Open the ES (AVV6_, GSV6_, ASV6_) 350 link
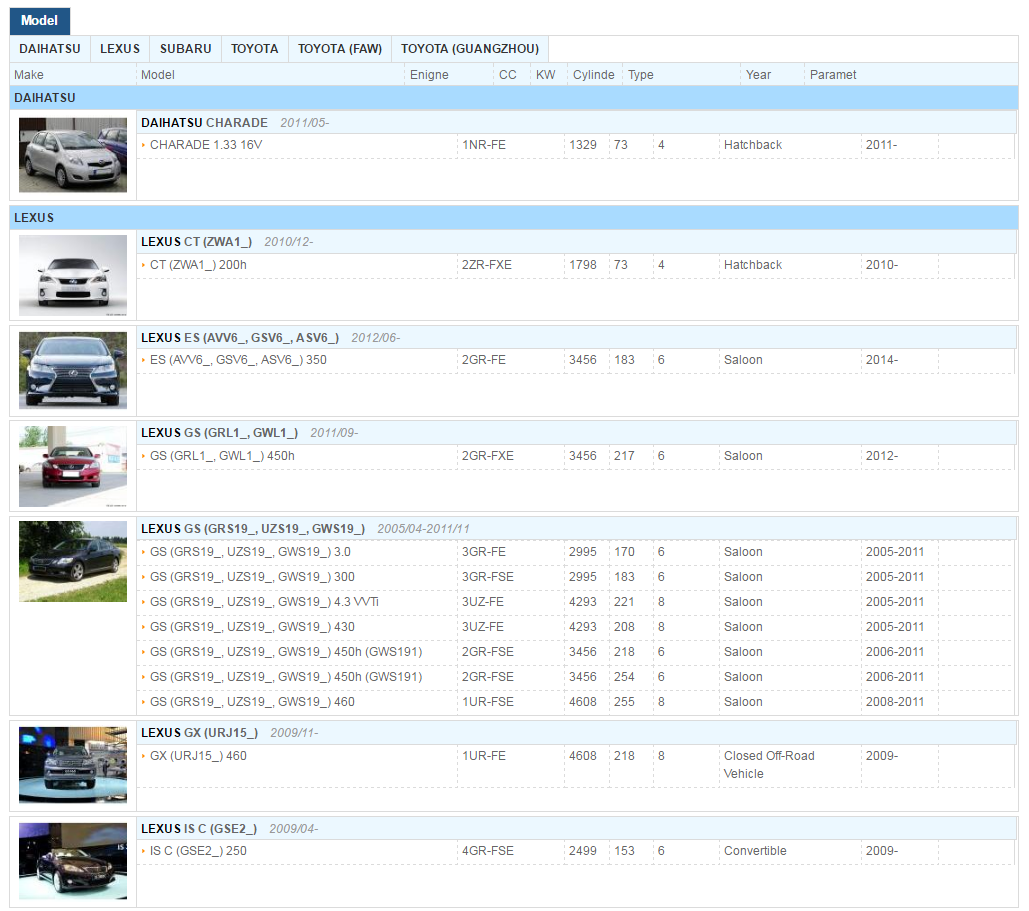This screenshot has width=1029, height=911. (x=238, y=360)
